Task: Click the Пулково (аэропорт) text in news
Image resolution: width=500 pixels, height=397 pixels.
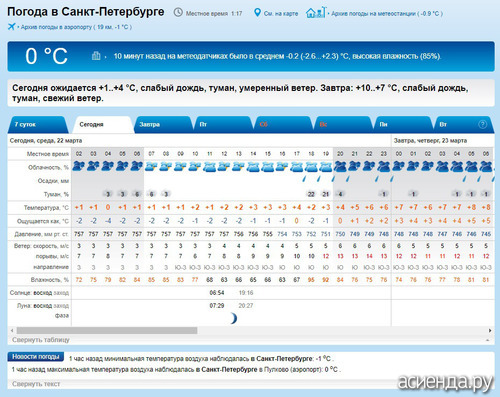Action: click(x=293, y=369)
